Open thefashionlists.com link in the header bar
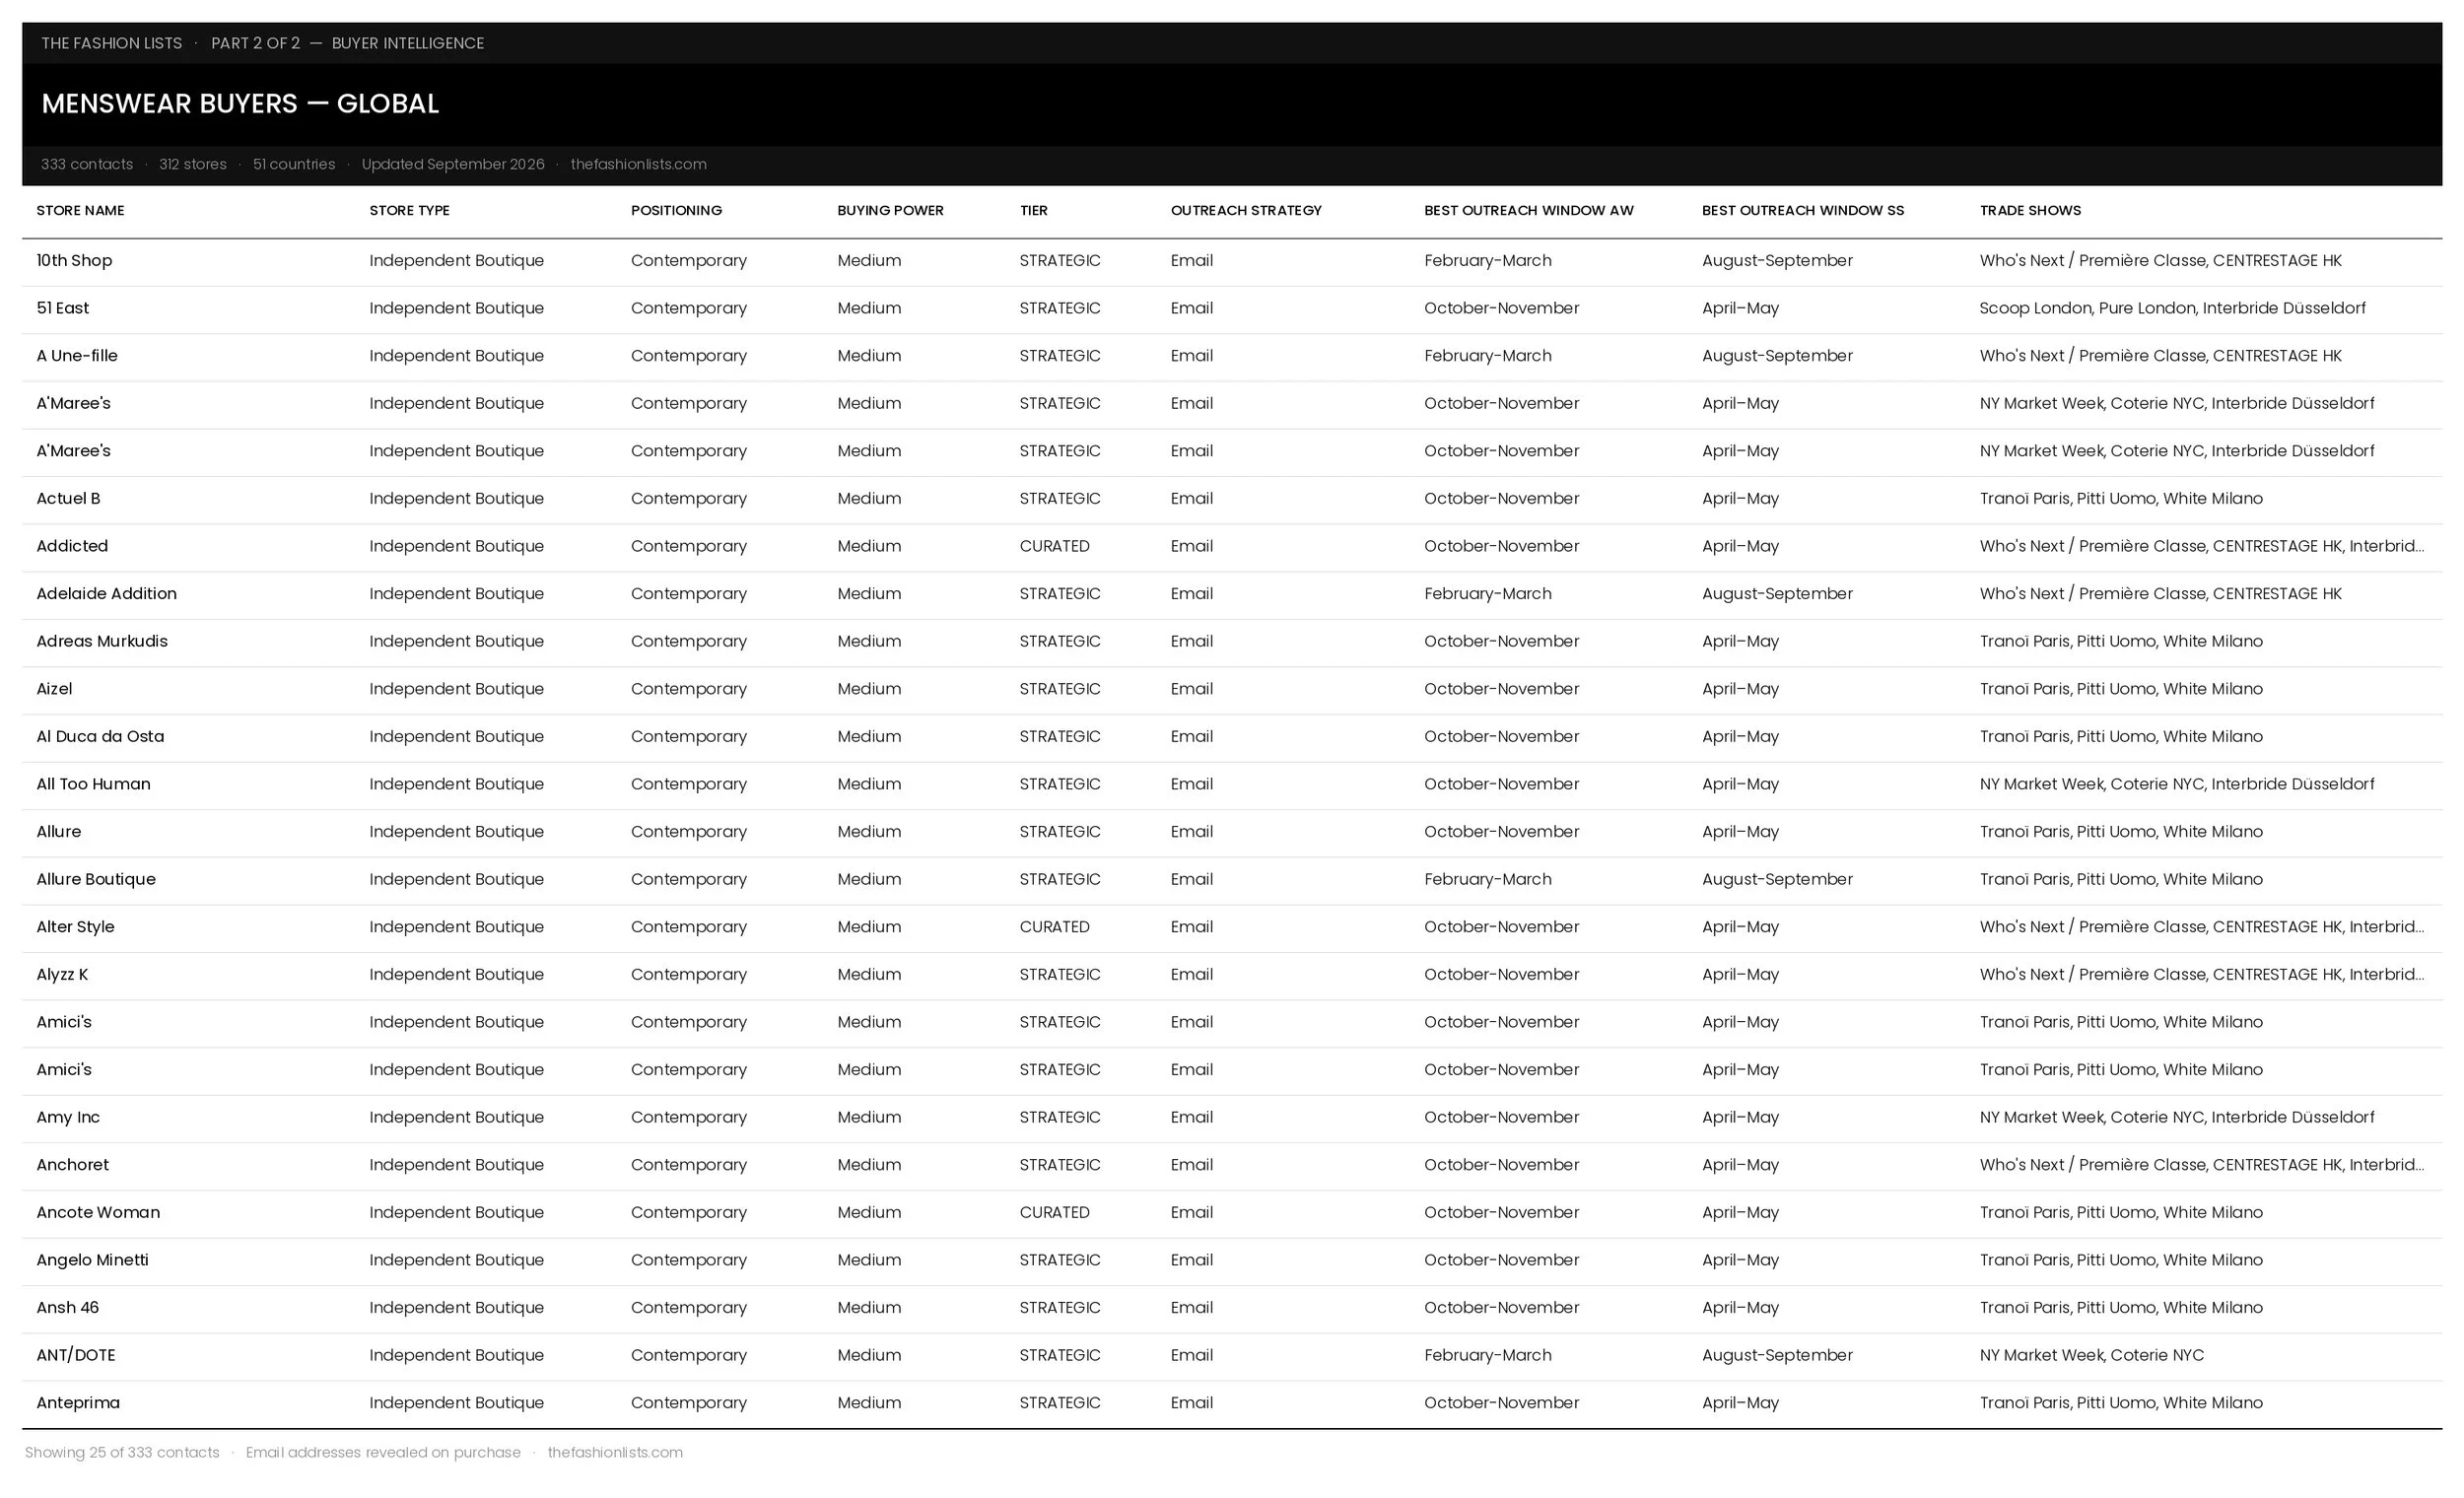 pyautogui.click(x=638, y=164)
